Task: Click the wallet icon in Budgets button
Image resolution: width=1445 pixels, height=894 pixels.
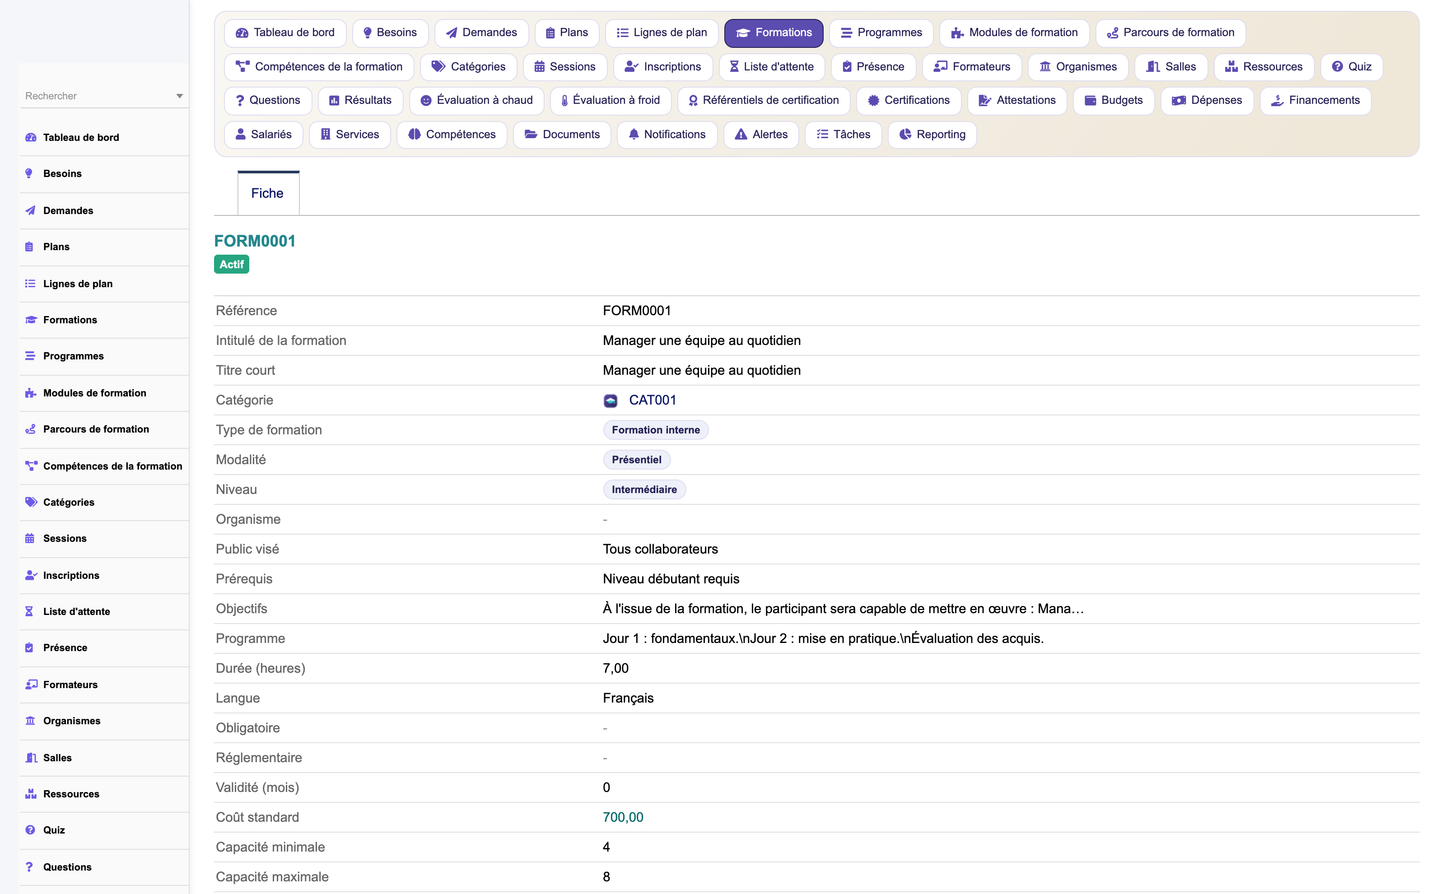Action: click(1091, 100)
